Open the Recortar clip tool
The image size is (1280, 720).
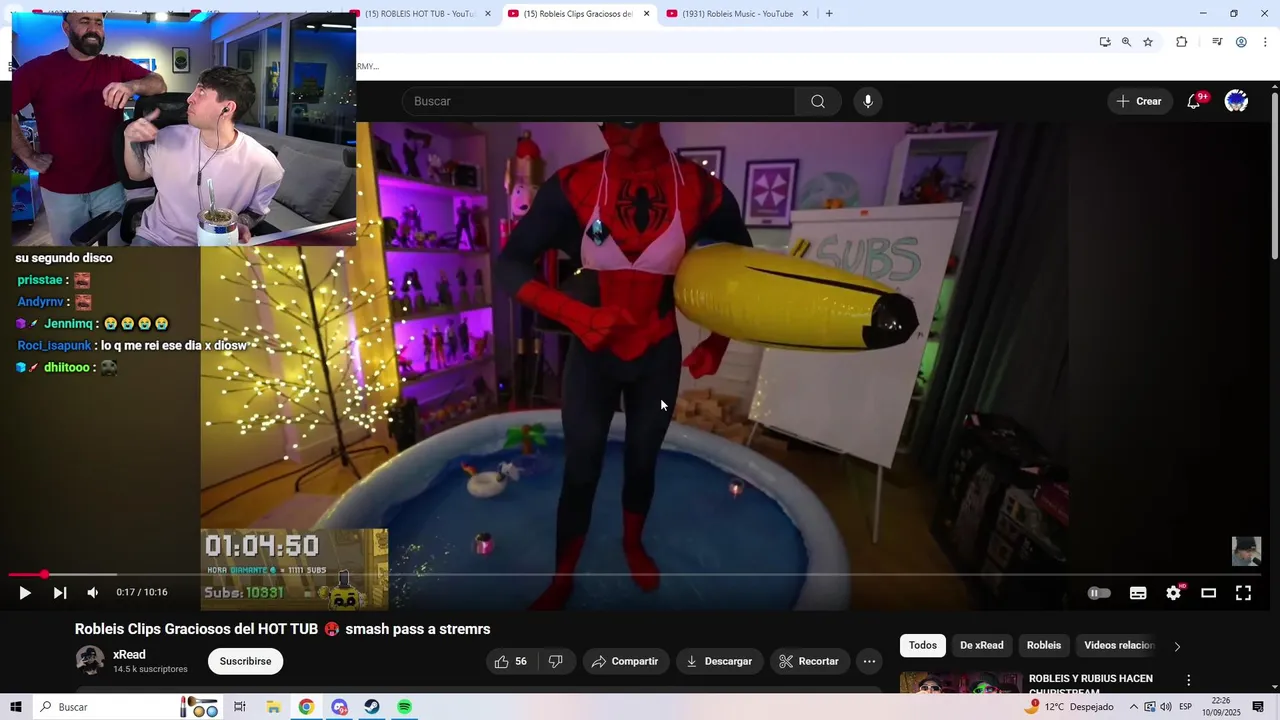tap(809, 661)
